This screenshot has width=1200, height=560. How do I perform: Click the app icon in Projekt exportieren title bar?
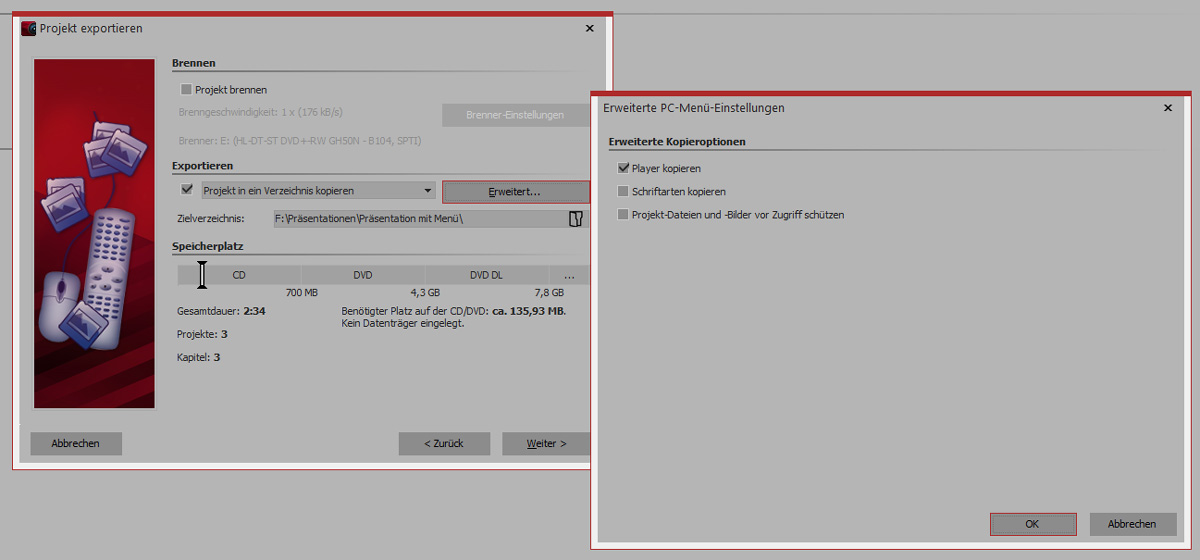pos(29,29)
